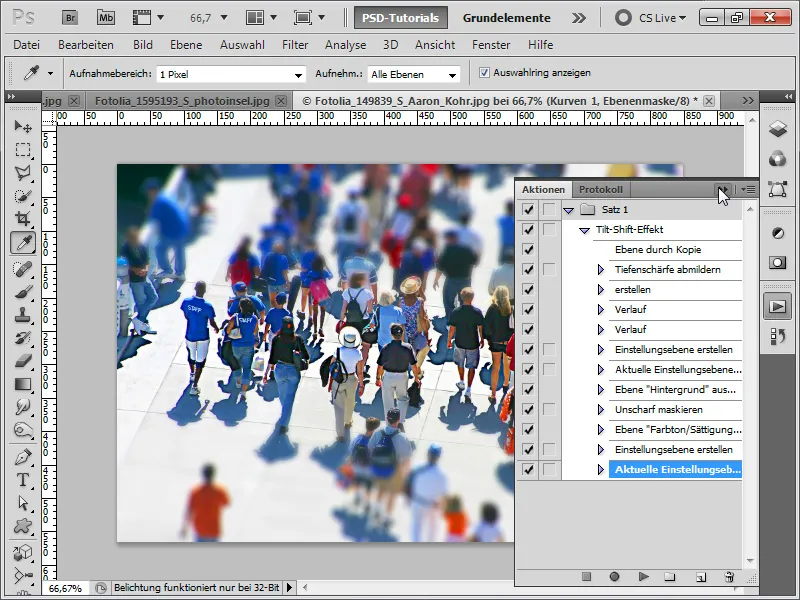Viewport: 800px width, 600px height.
Task: Delete selected action with trash icon
Action: click(x=730, y=577)
